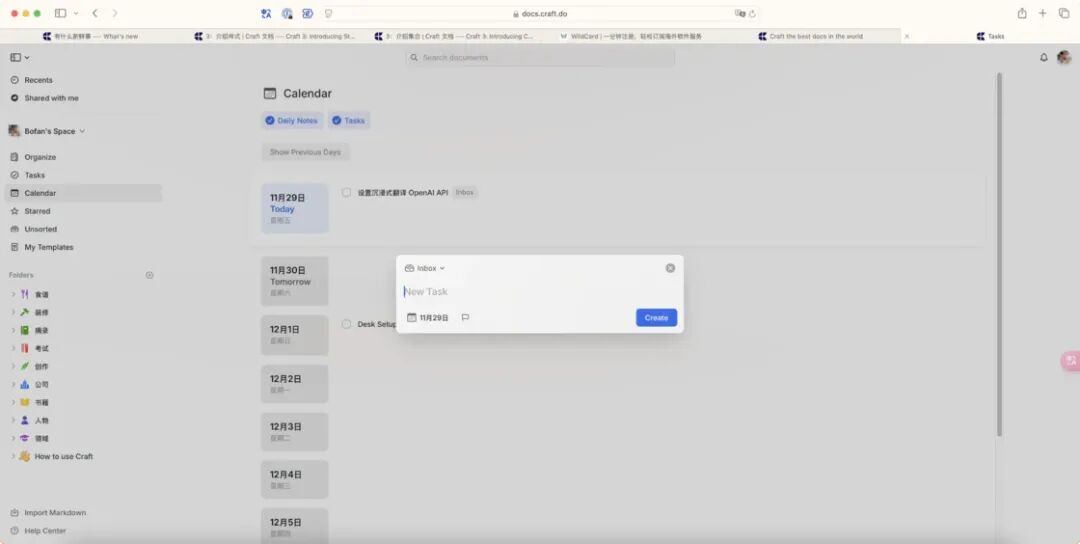Select the 12月1日 date card
The image size is (1080, 544).
click(x=294, y=335)
